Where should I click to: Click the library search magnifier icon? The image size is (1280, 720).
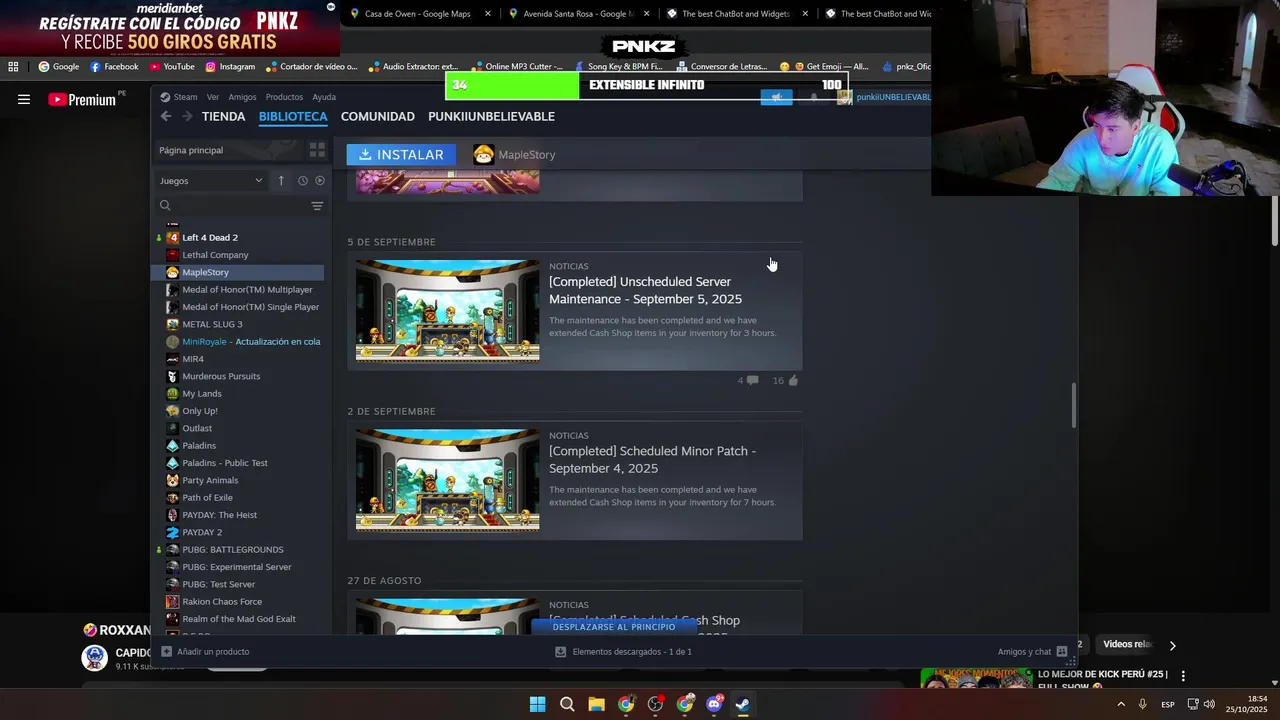click(x=165, y=206)
